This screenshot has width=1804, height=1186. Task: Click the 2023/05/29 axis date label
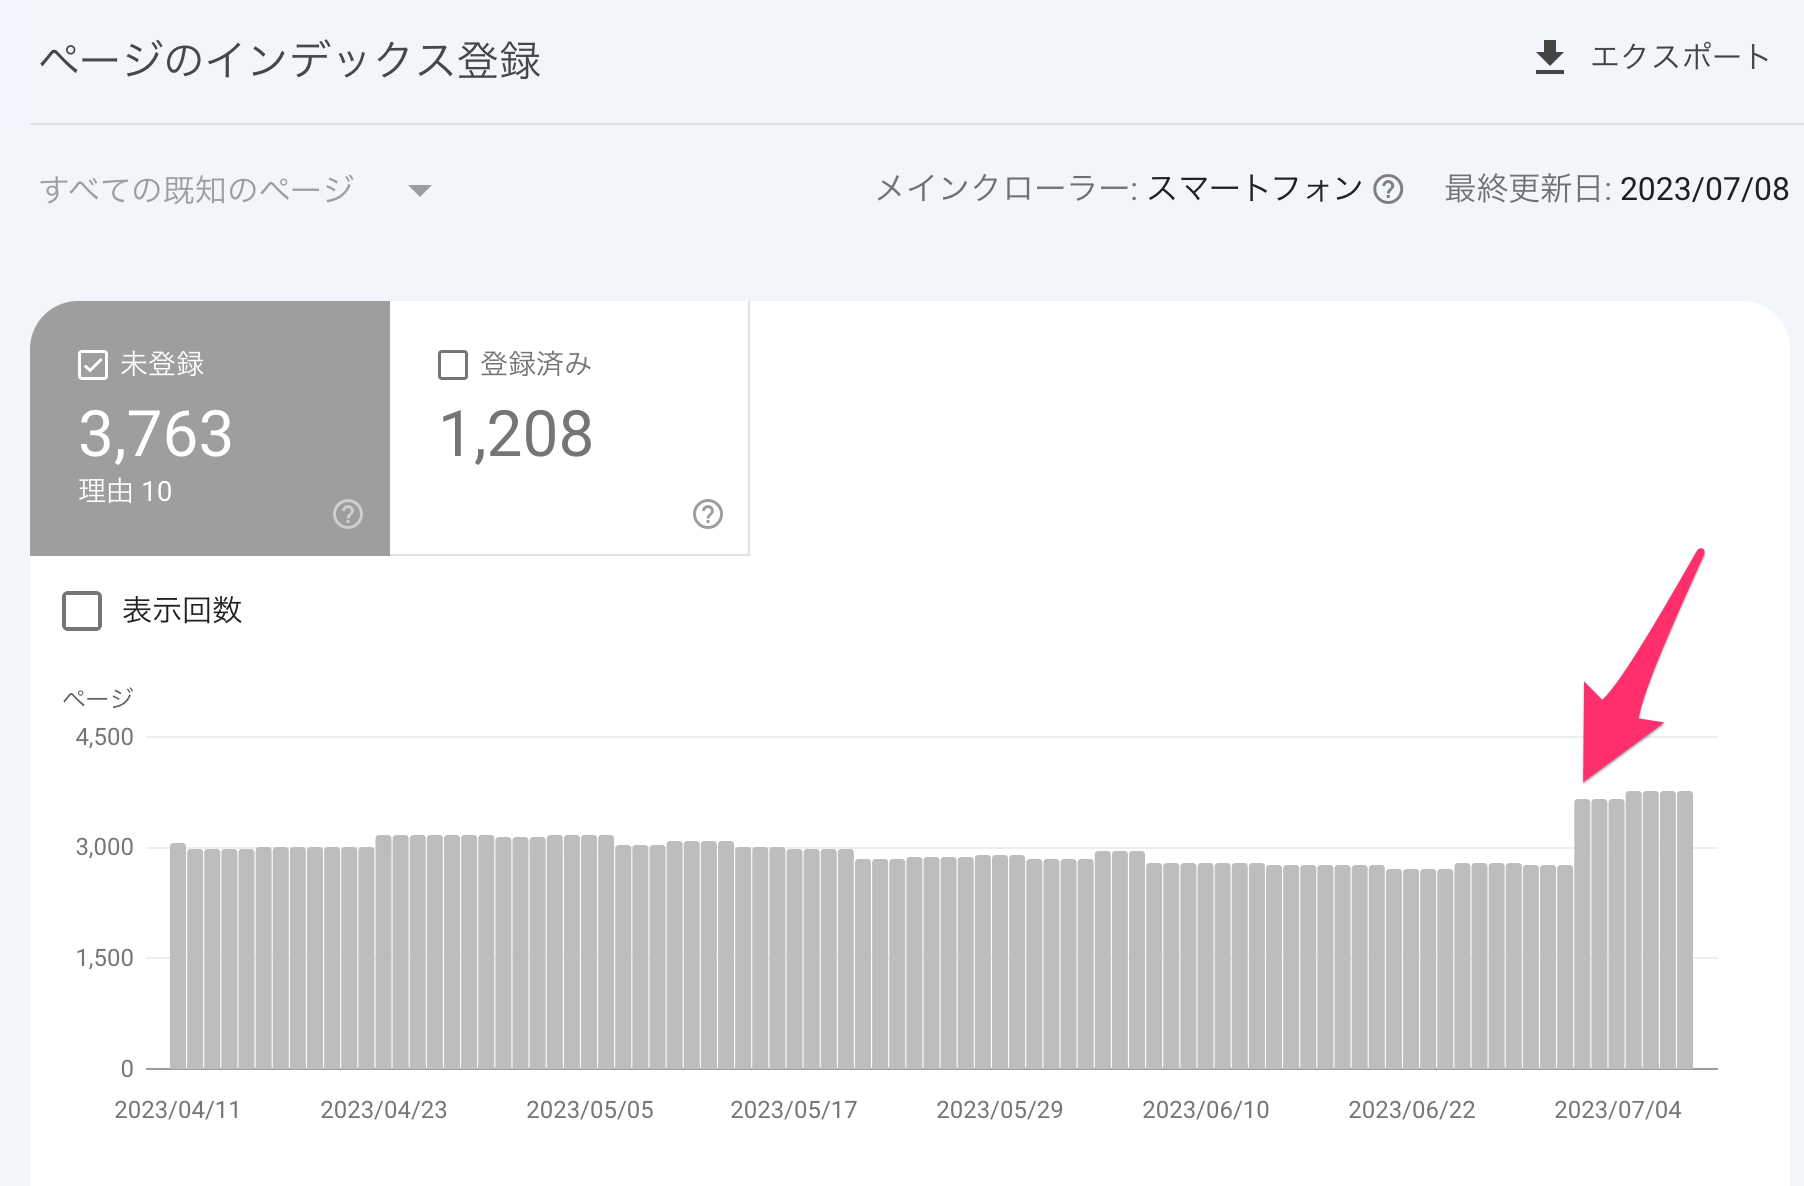click(x=1000, y=1110)
